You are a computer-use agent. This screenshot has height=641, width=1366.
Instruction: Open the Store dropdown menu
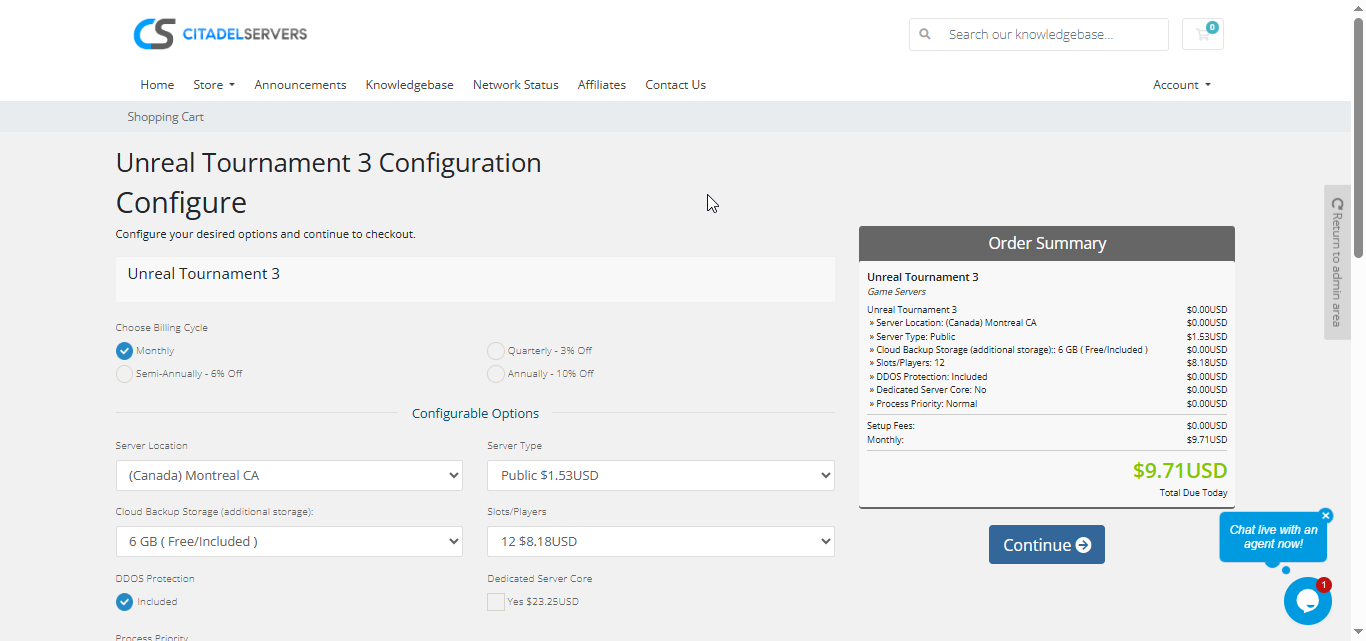pos(214,85)
